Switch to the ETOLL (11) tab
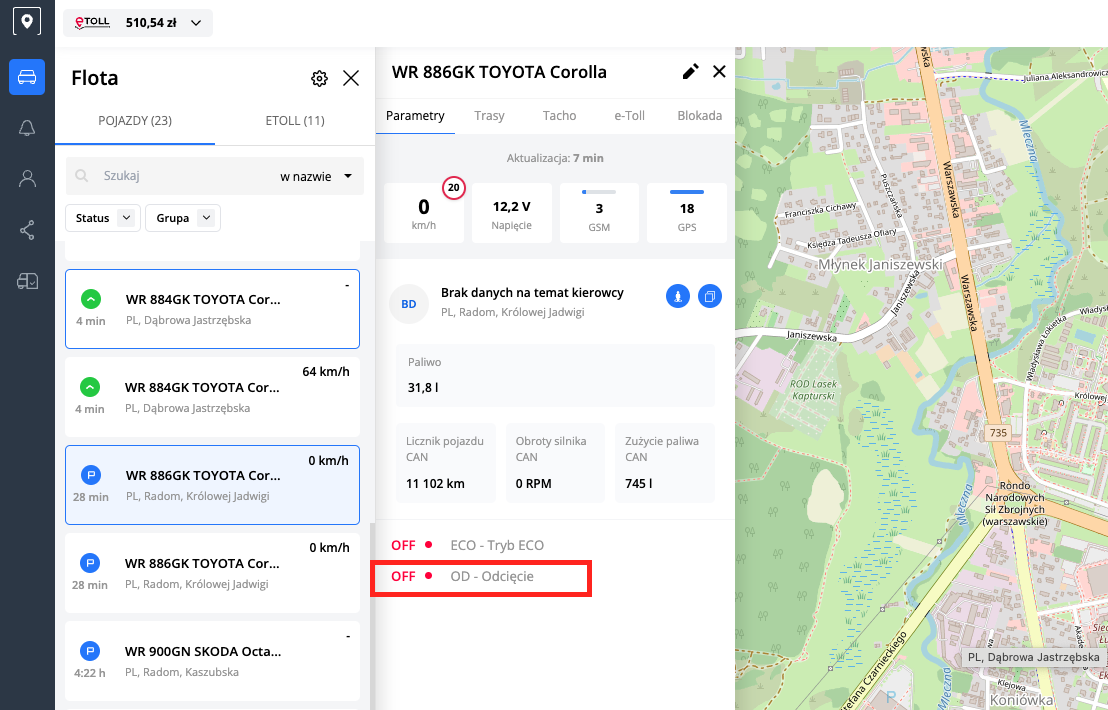The width and height of the screenshot is (1108, 710). (x=295, y=120)
